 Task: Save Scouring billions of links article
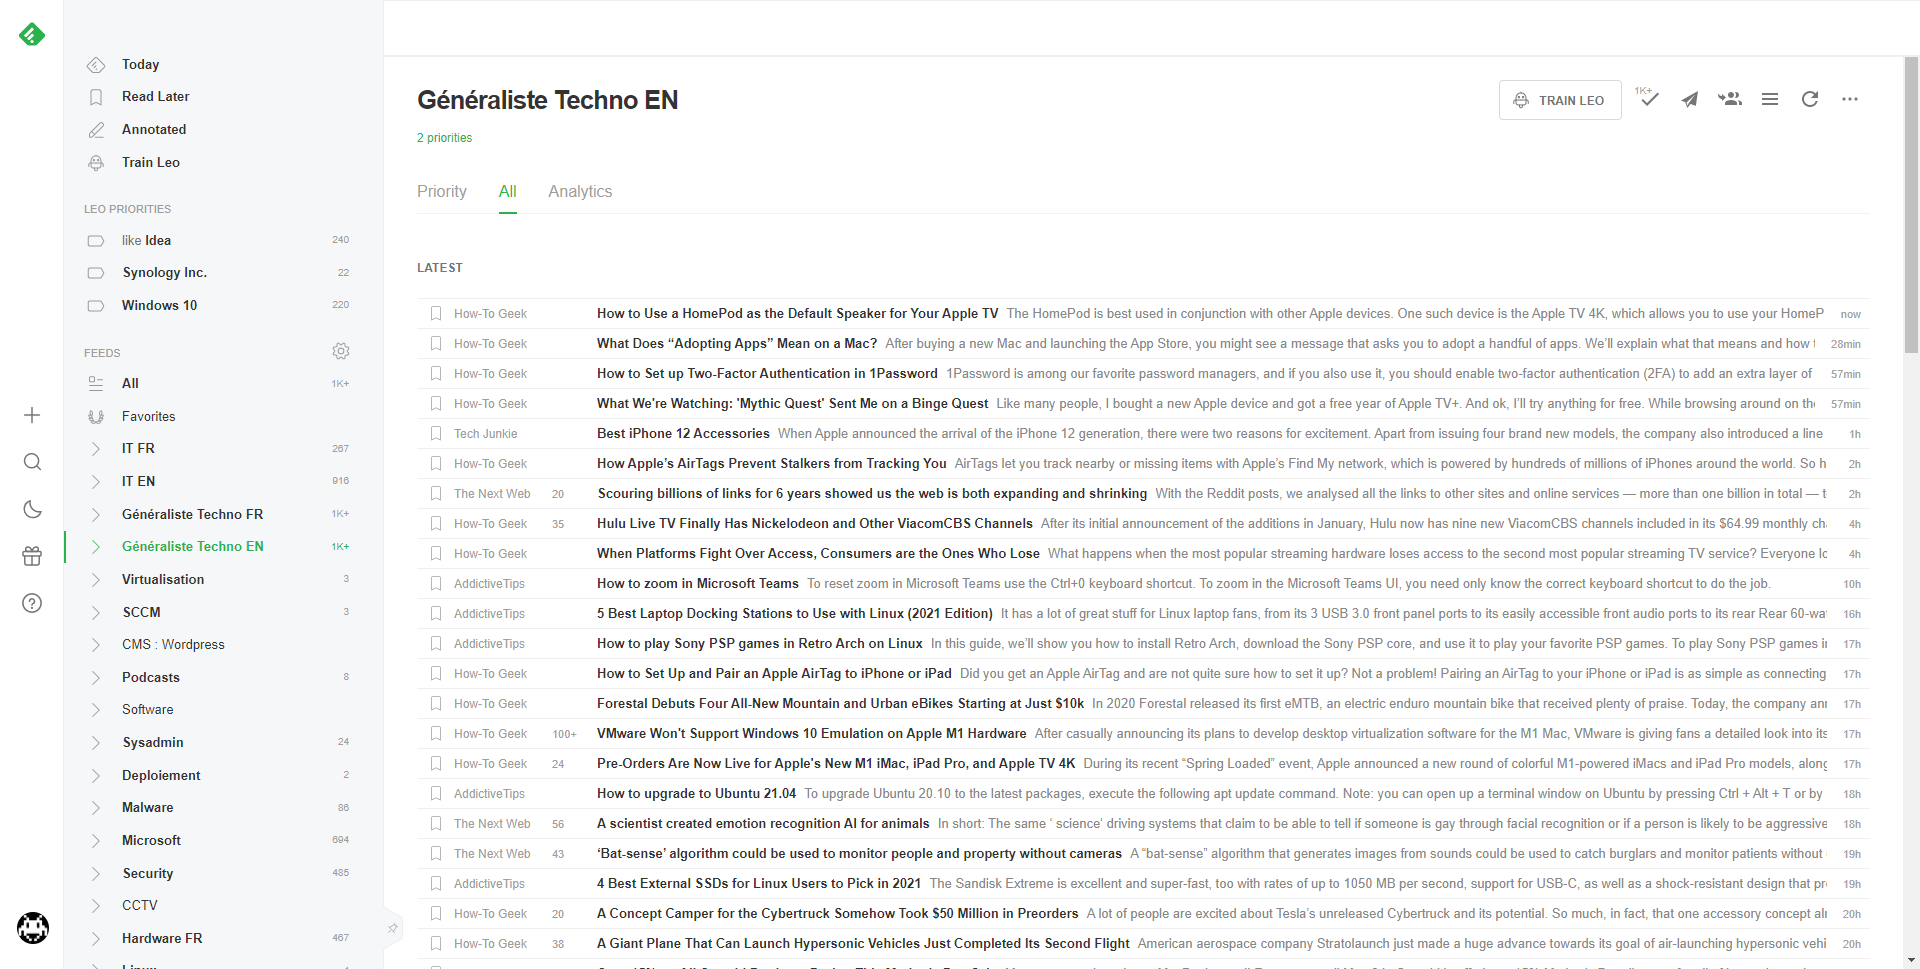(x=436, y=493)
